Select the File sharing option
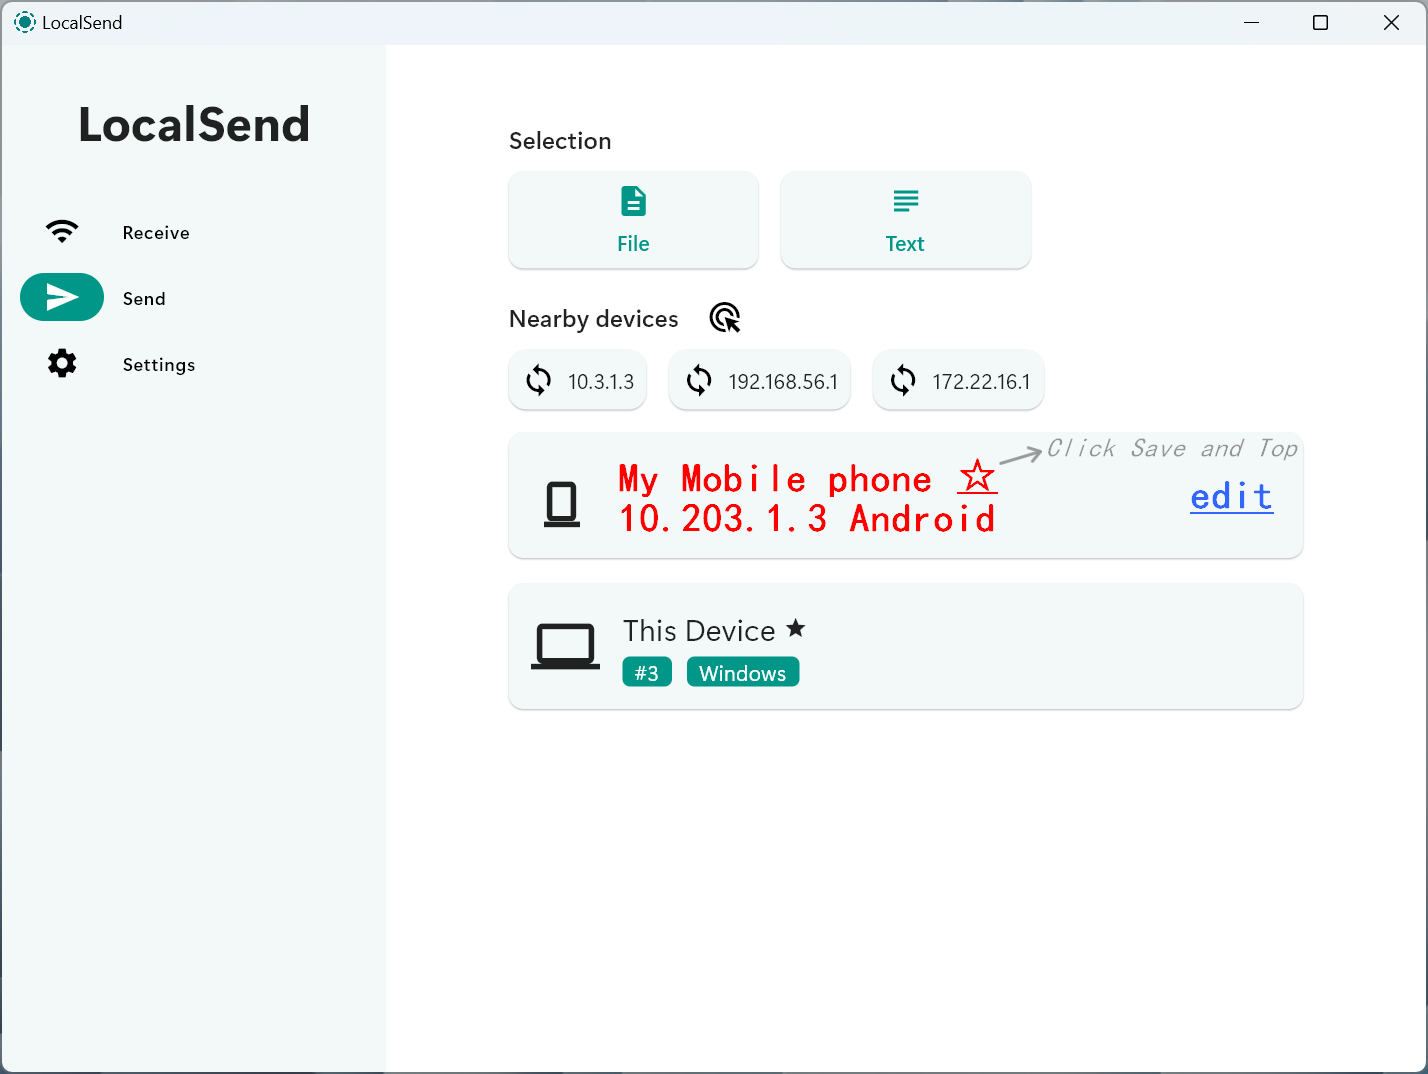This screenshot has width=1428, height=1074. coord(633,219)
